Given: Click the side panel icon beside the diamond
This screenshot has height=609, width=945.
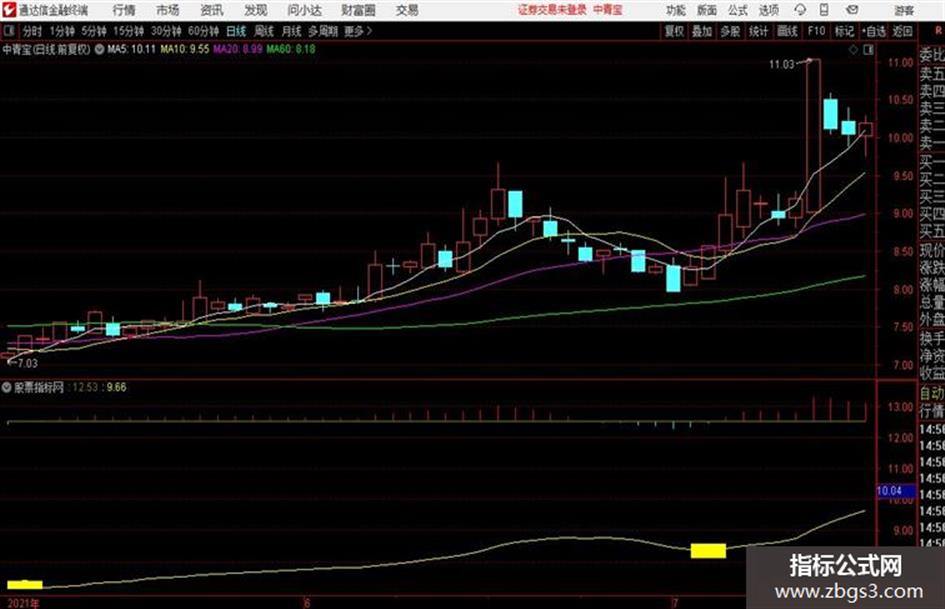Looking at the screenshot, I should [x=868, y=50].
